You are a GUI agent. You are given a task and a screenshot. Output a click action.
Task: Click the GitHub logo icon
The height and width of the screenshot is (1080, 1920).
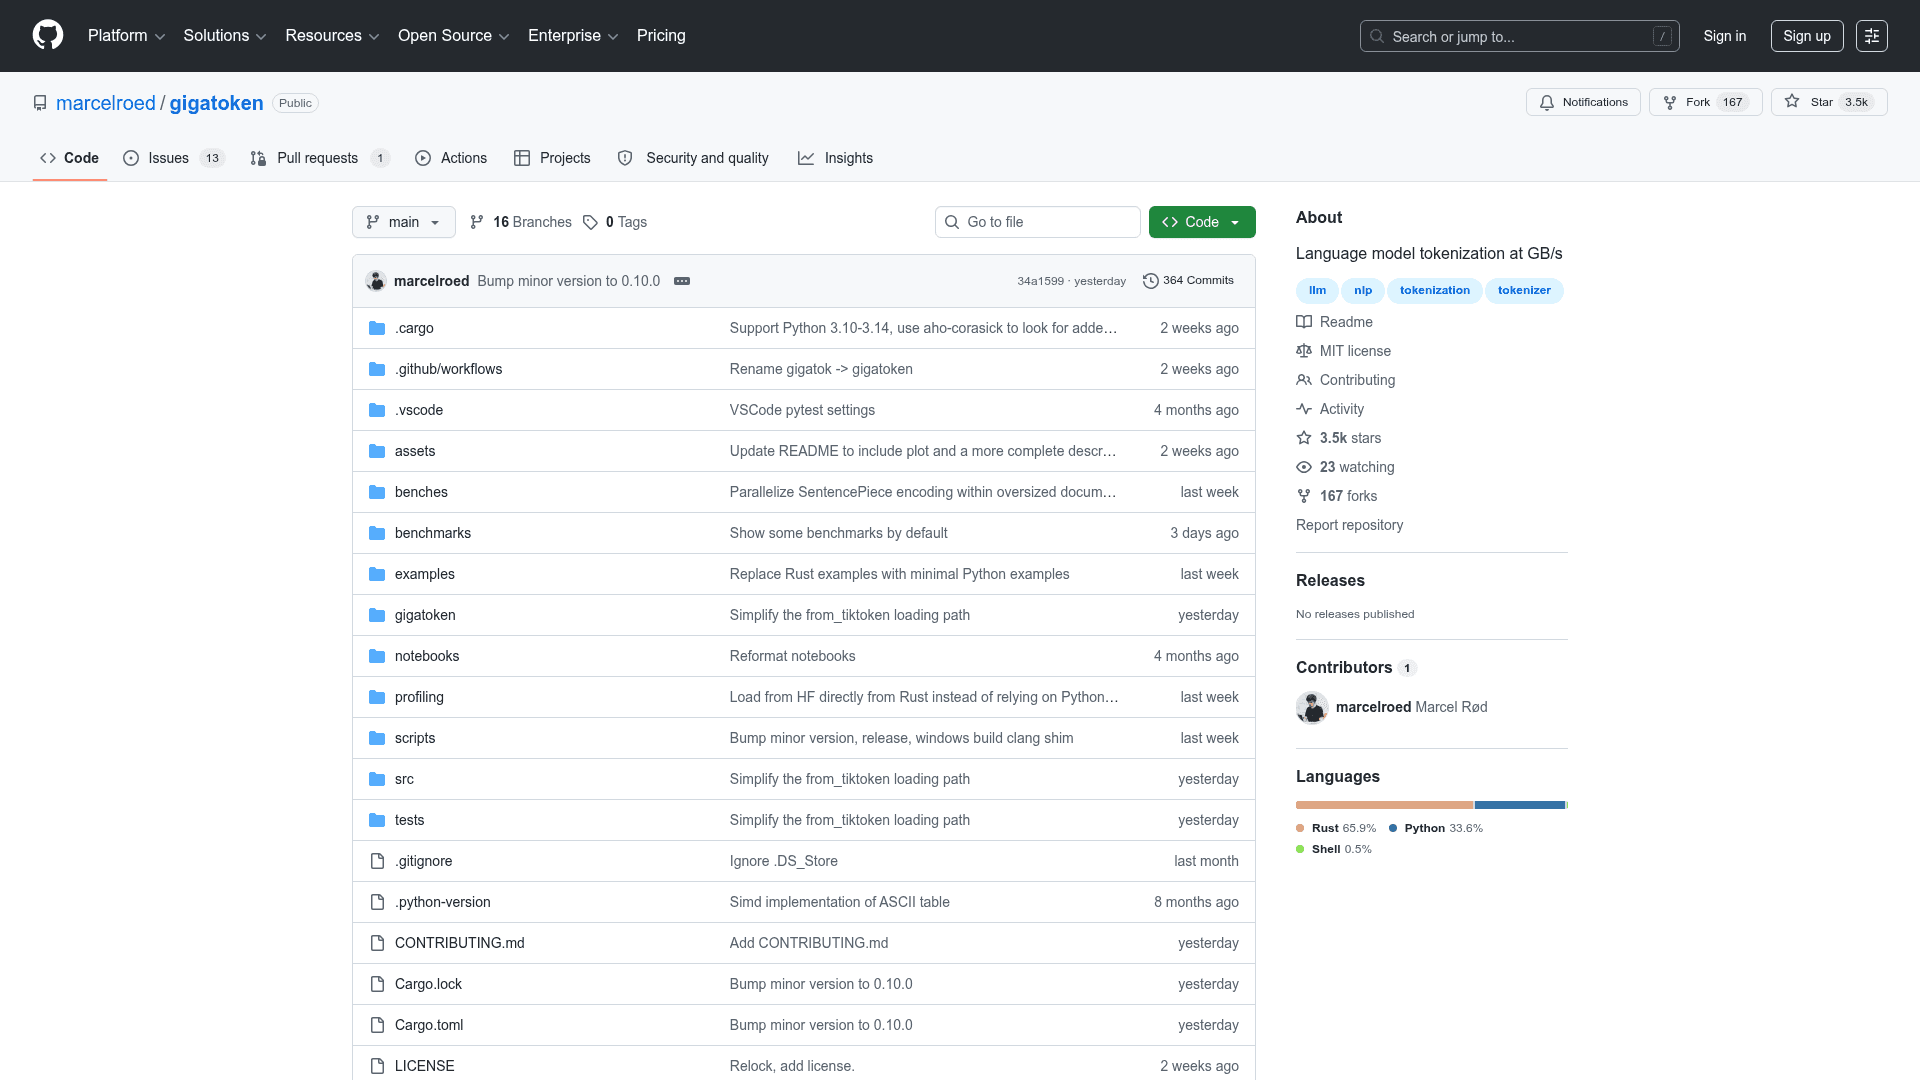point(48,35)
